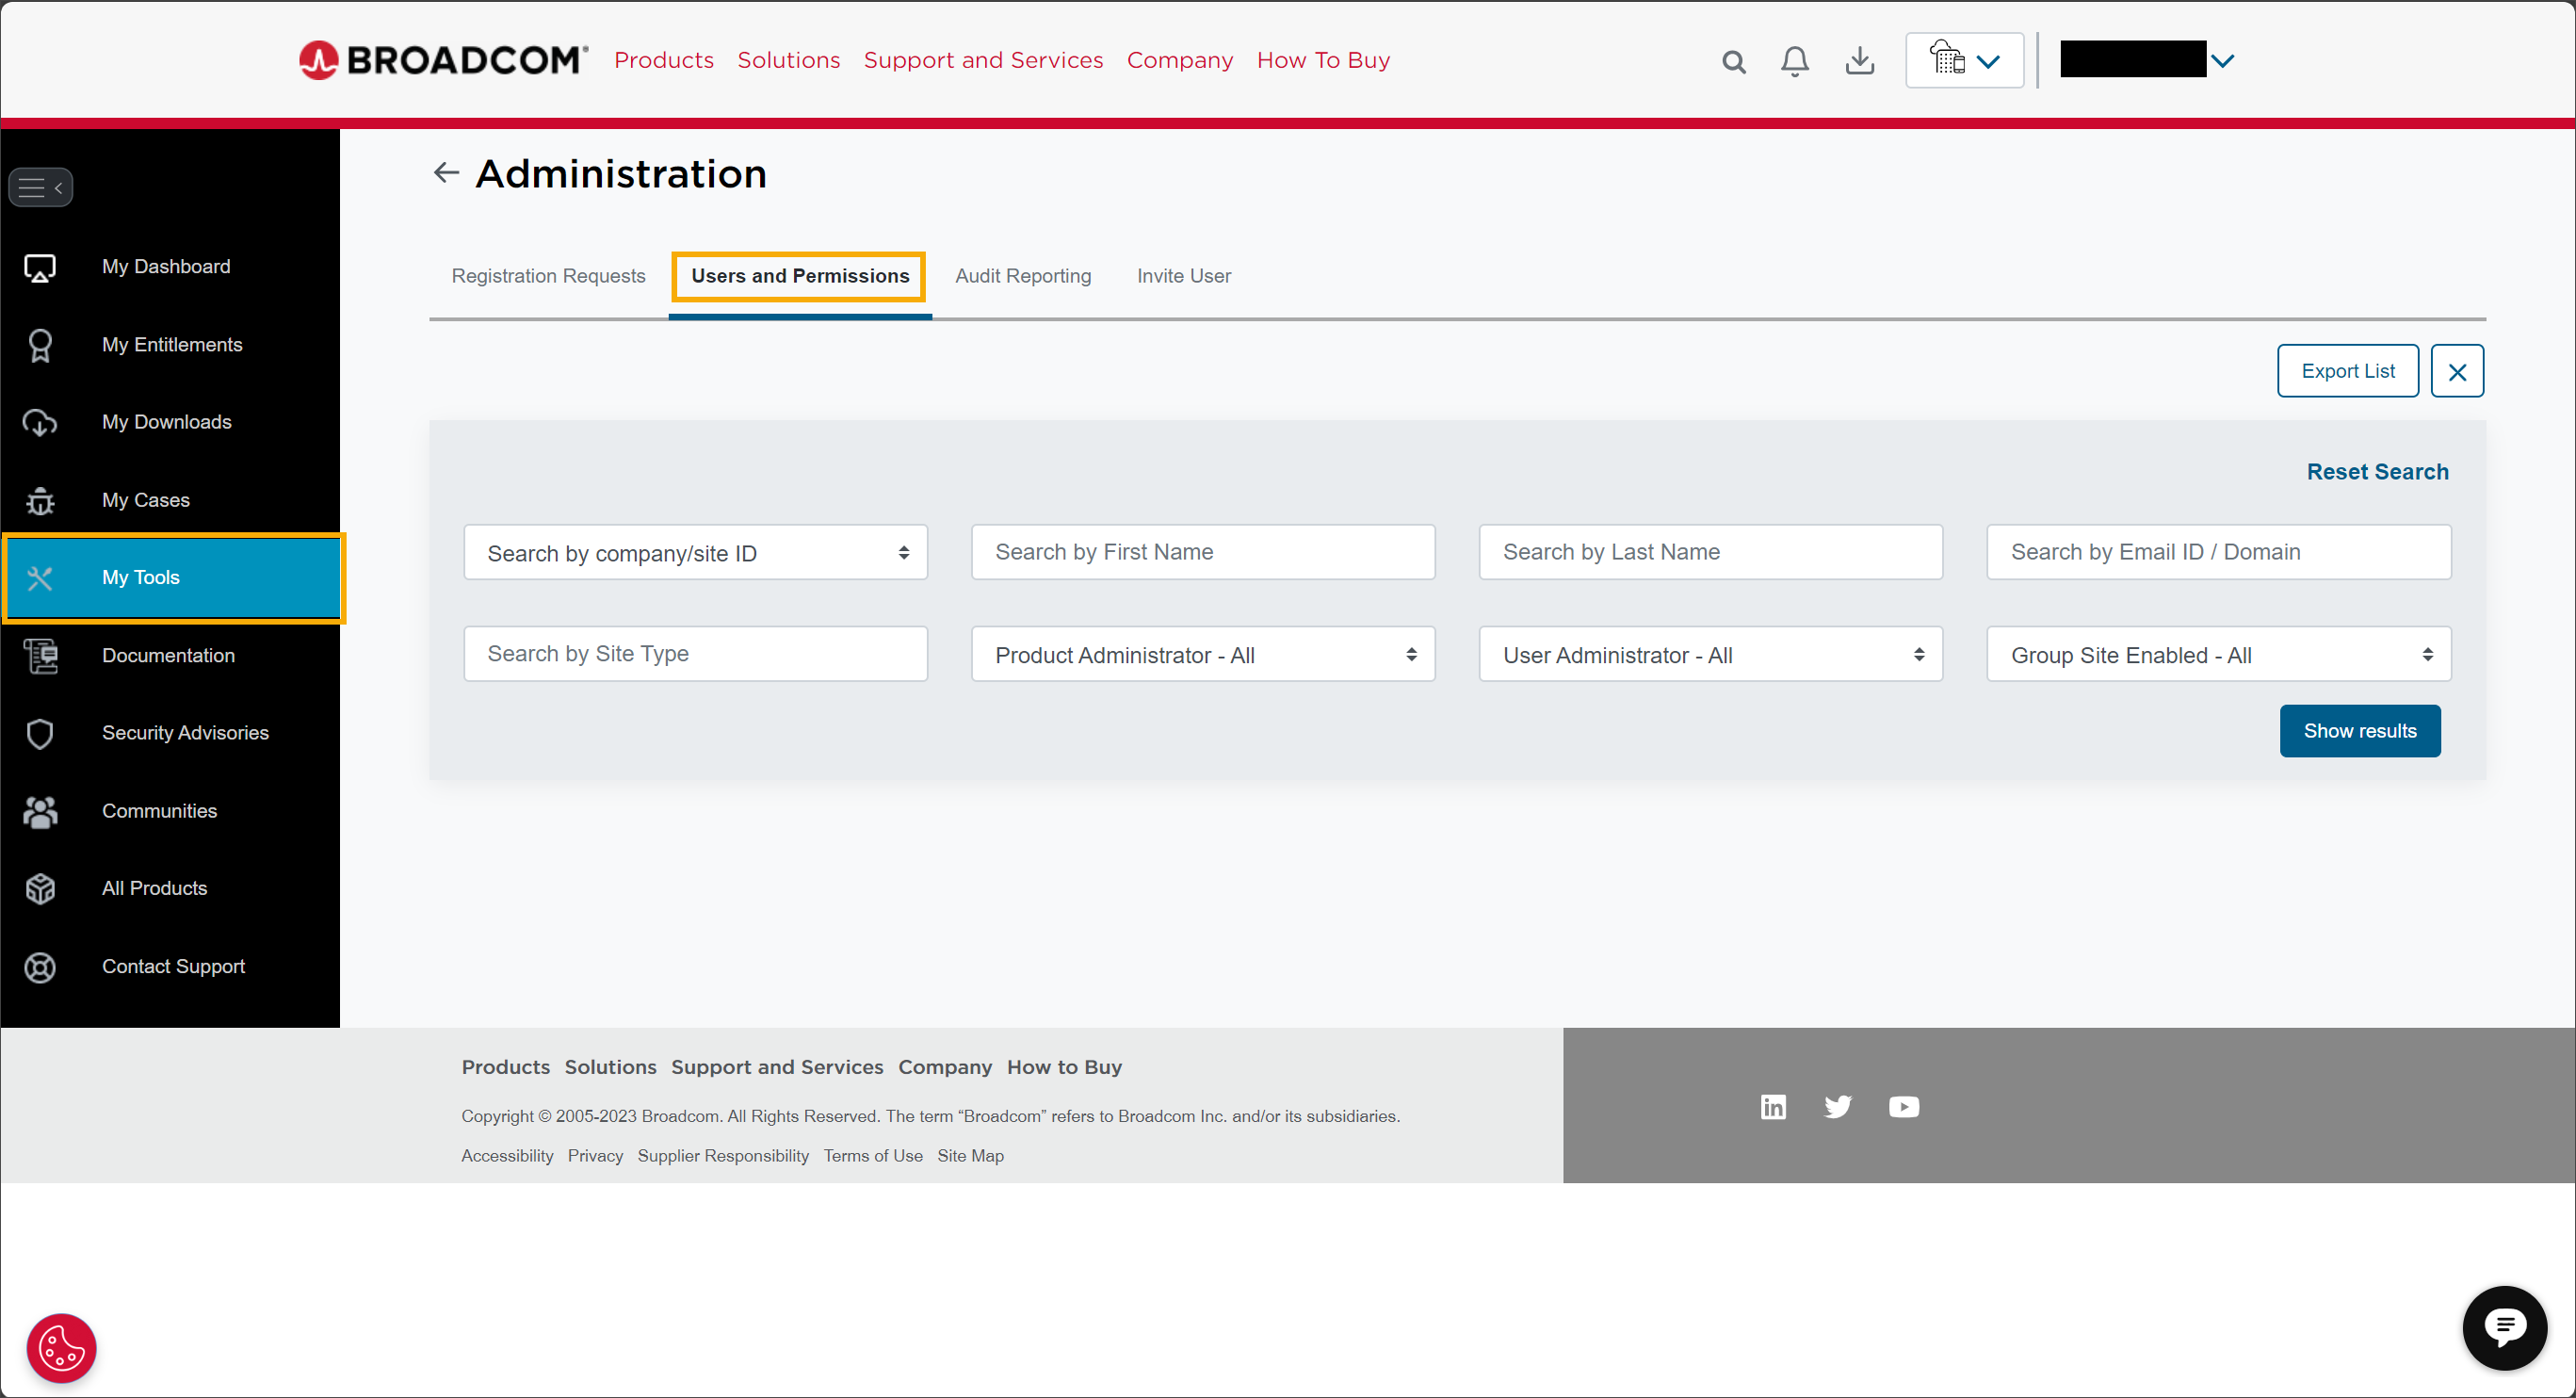The image size is (2576, 1398).
Task: Switch to Audit Reporting tab
Action: tap(1023, 276)
